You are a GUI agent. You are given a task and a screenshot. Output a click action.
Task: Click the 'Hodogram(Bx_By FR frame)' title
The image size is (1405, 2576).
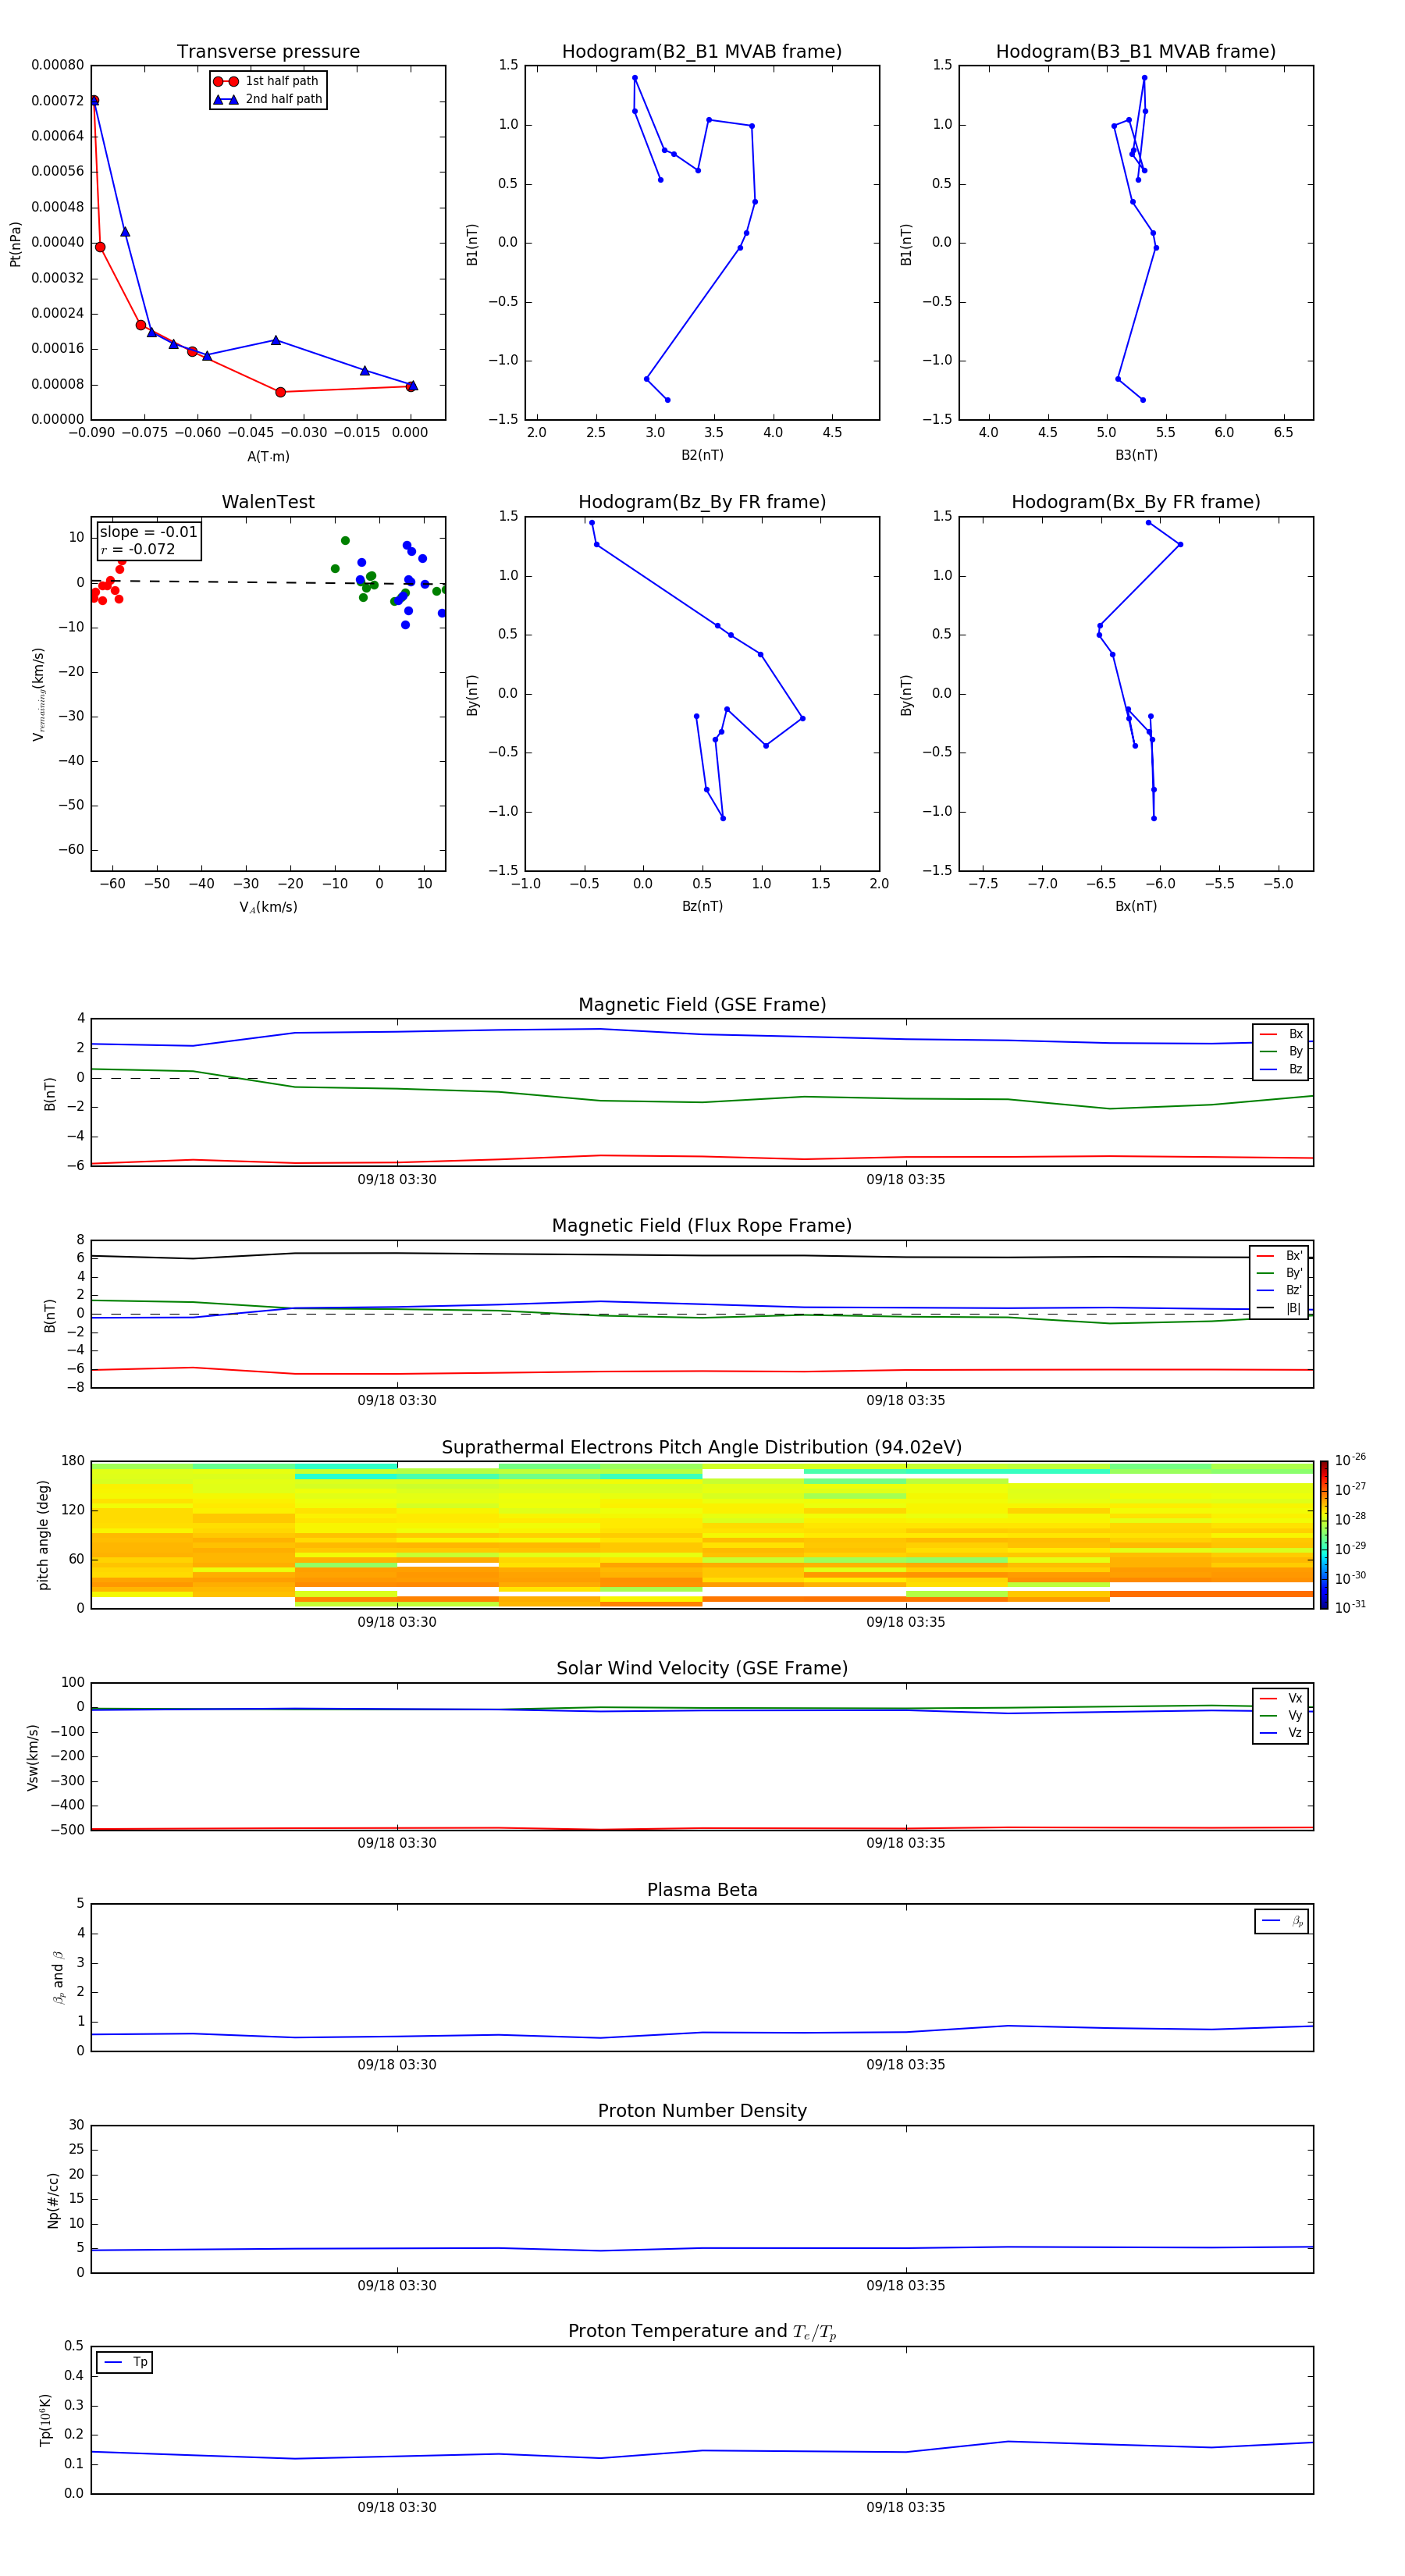point(1136,502)
